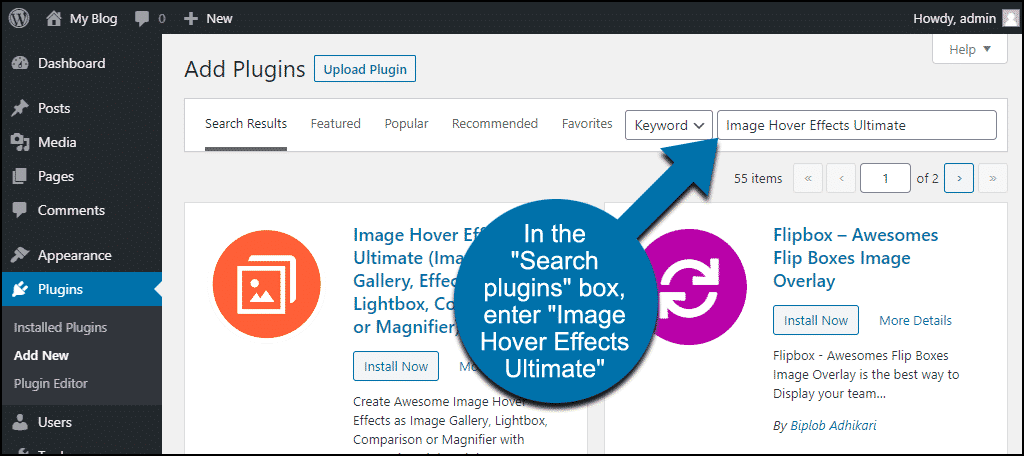Click the Comments sidebar icon
Screen dimensions: 1024x456
click(20, 210)
